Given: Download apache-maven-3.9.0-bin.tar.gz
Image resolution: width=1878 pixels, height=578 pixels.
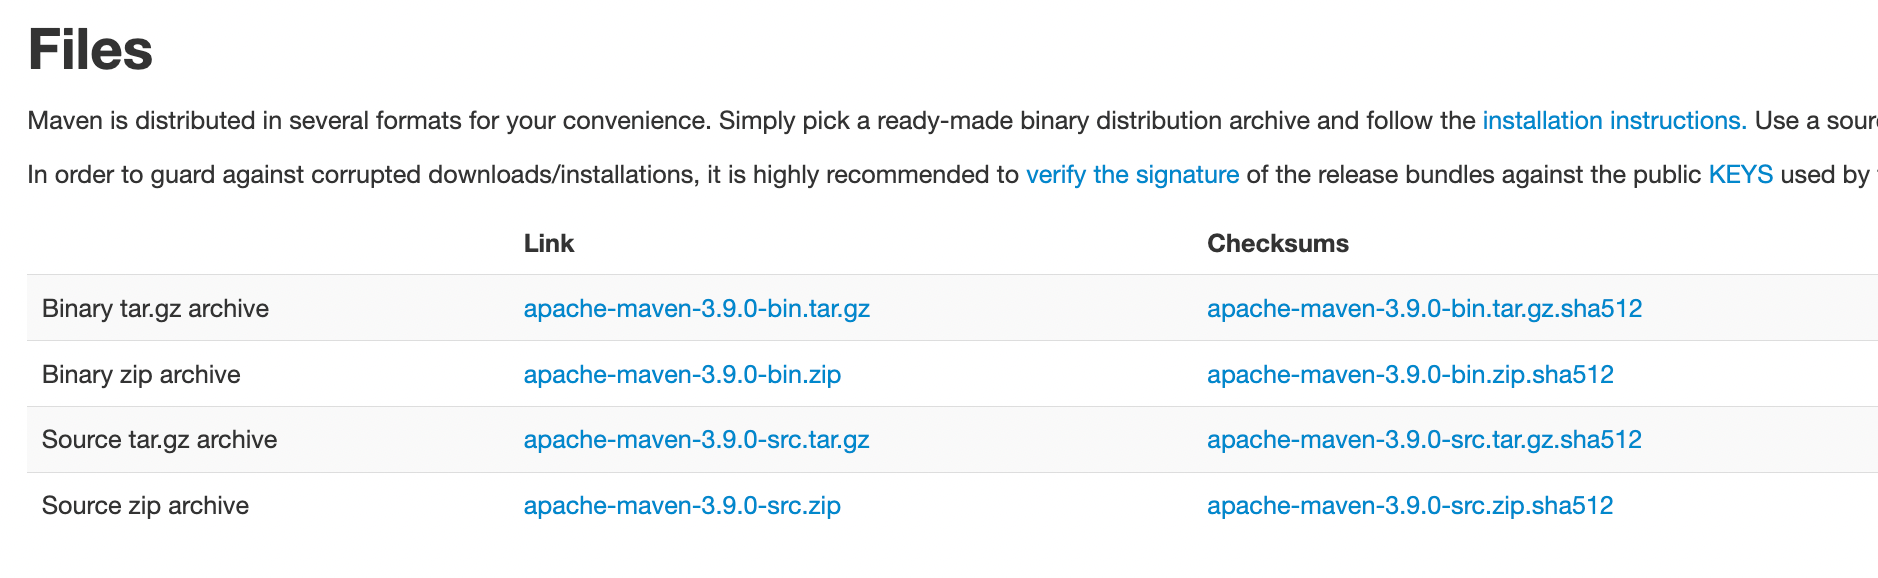Looking at the screenshot, I should coord(696,309).
